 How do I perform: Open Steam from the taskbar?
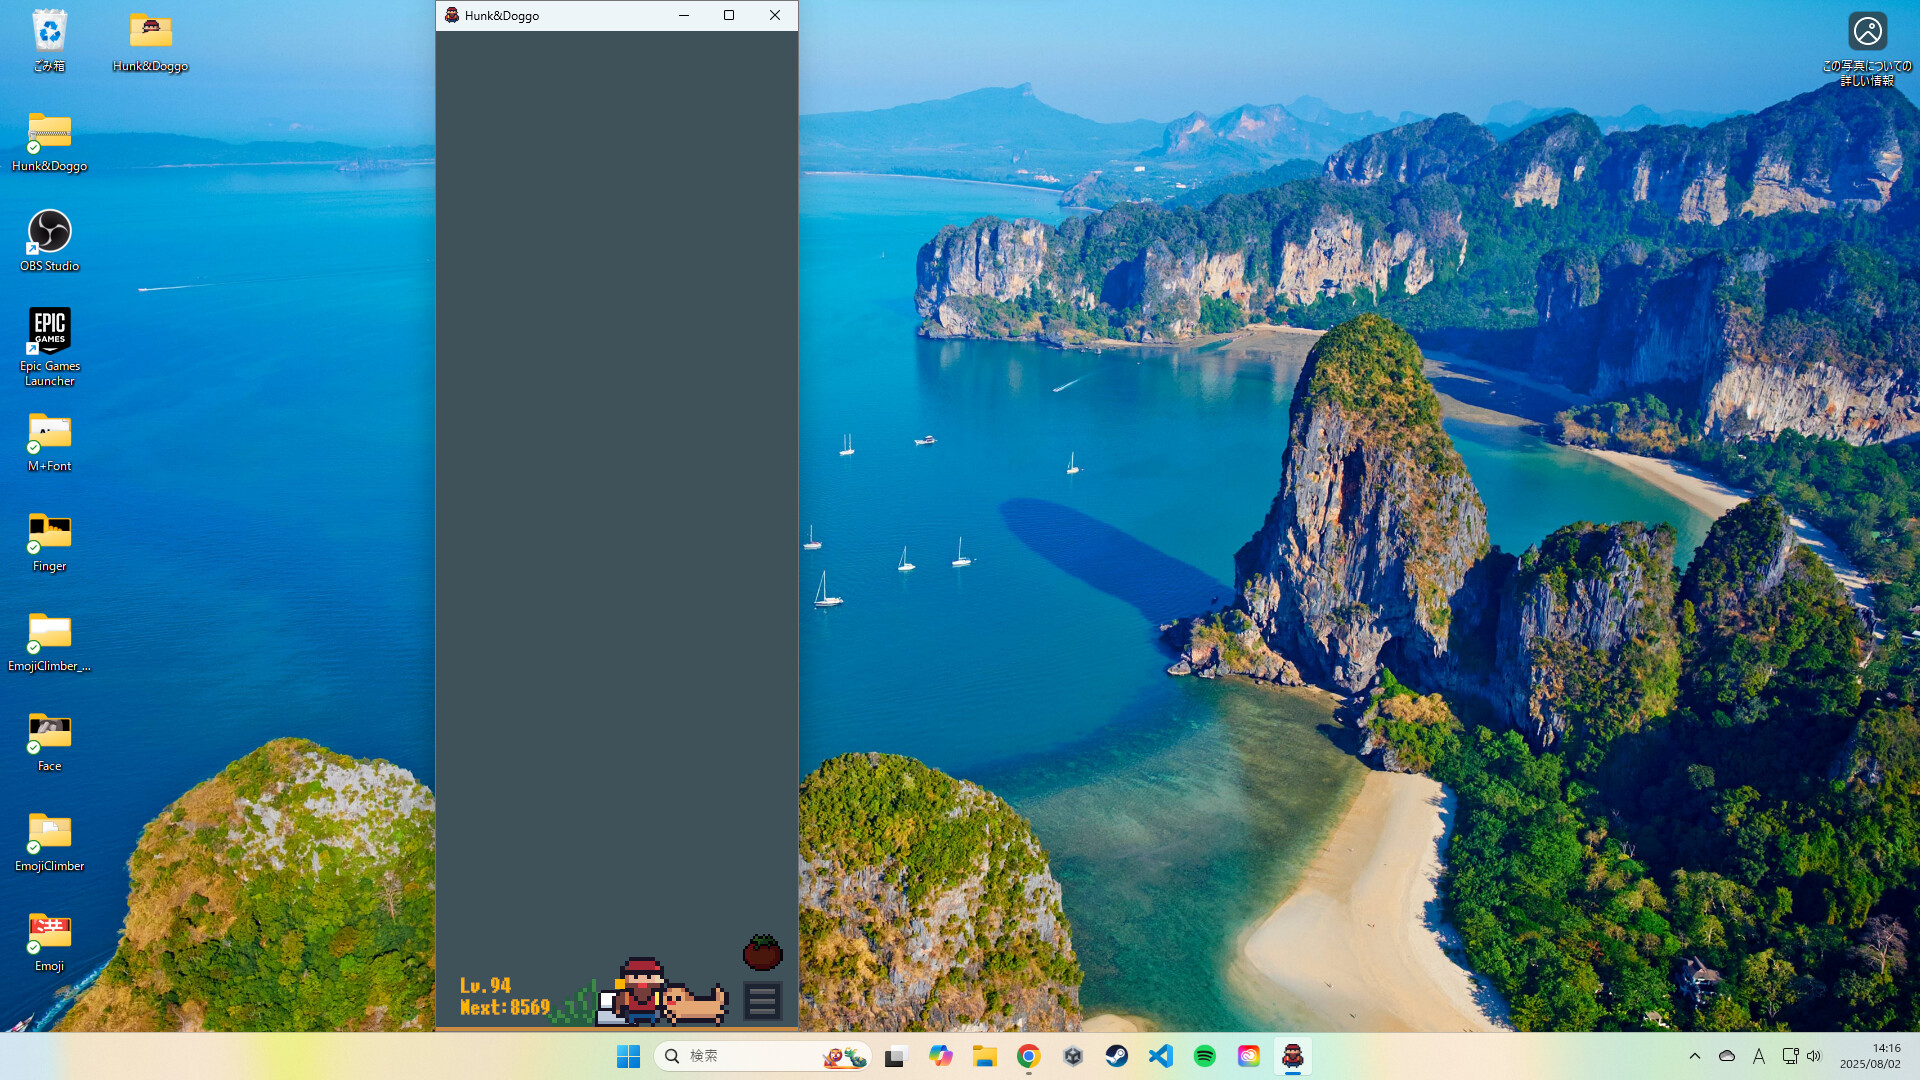point(1117,1056)
